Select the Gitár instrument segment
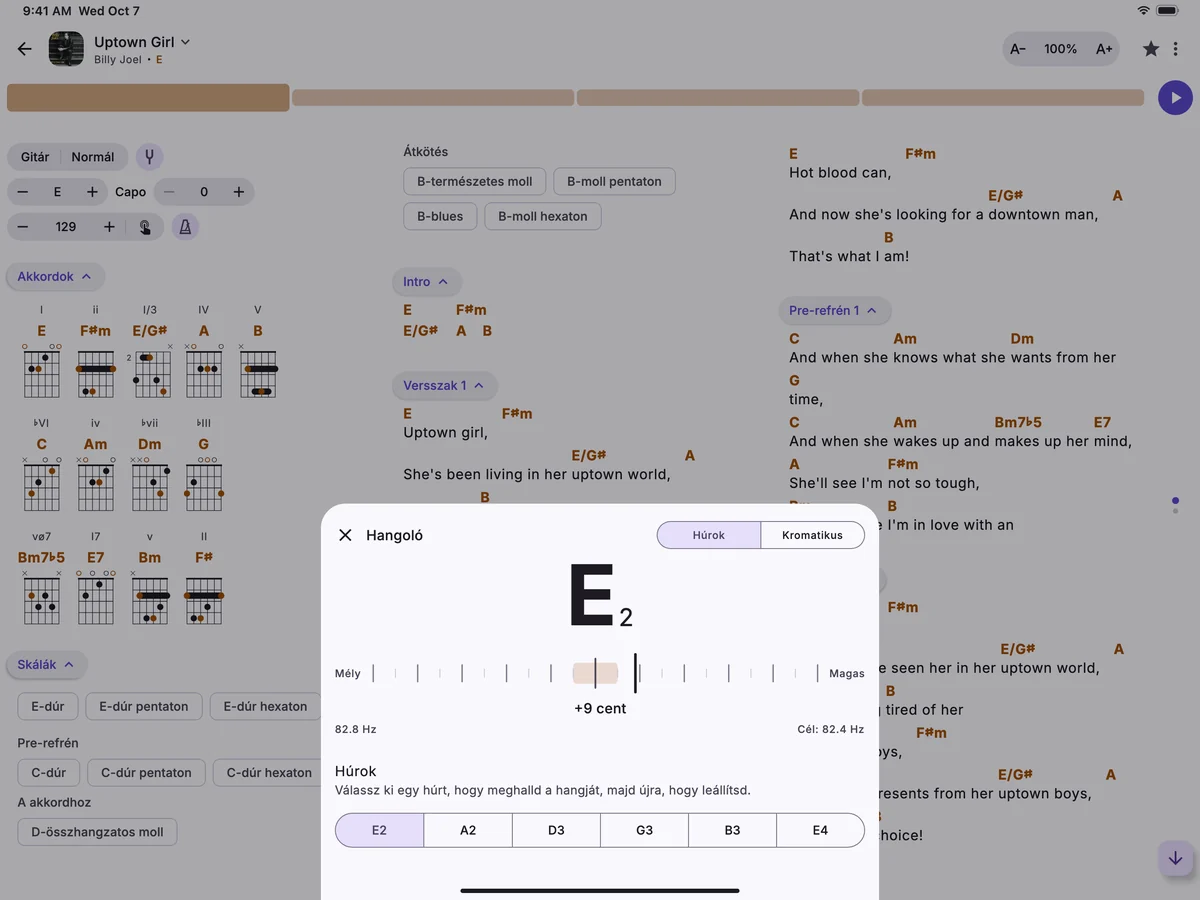 pyautogui.click(x=35, y=157)
